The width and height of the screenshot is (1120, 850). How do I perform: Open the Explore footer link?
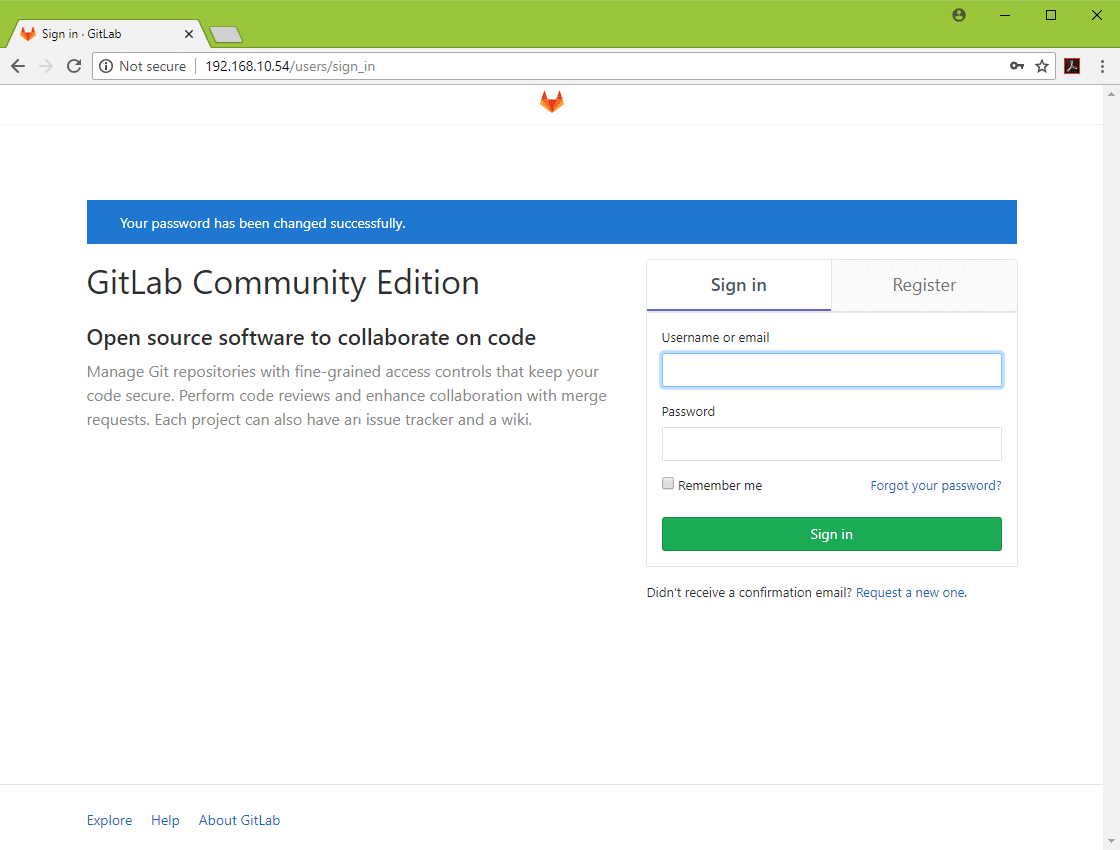pos(109,821)
